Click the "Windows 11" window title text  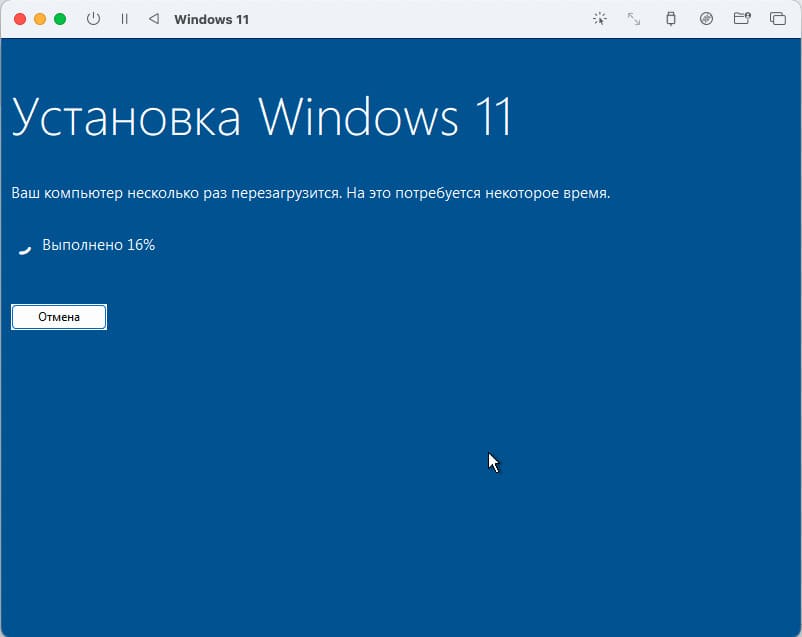coord(211,19)
